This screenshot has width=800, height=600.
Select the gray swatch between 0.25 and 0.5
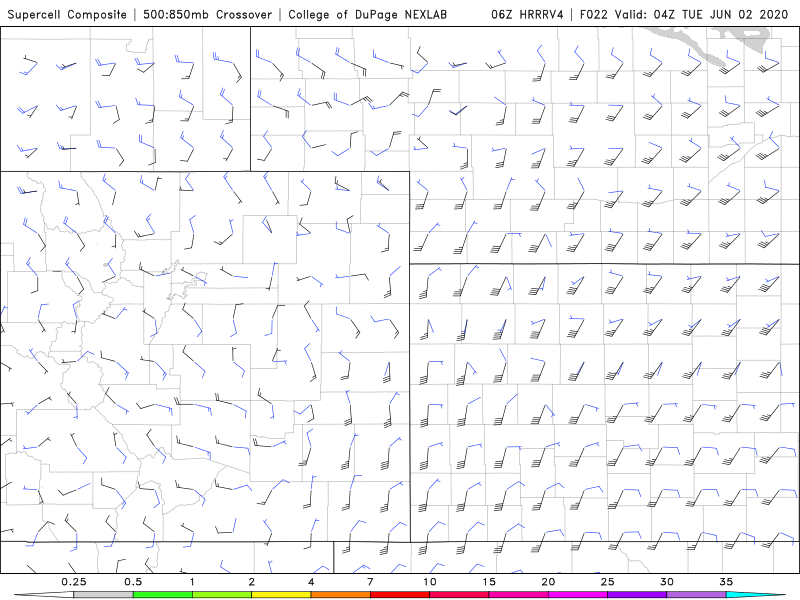[103, 595]
